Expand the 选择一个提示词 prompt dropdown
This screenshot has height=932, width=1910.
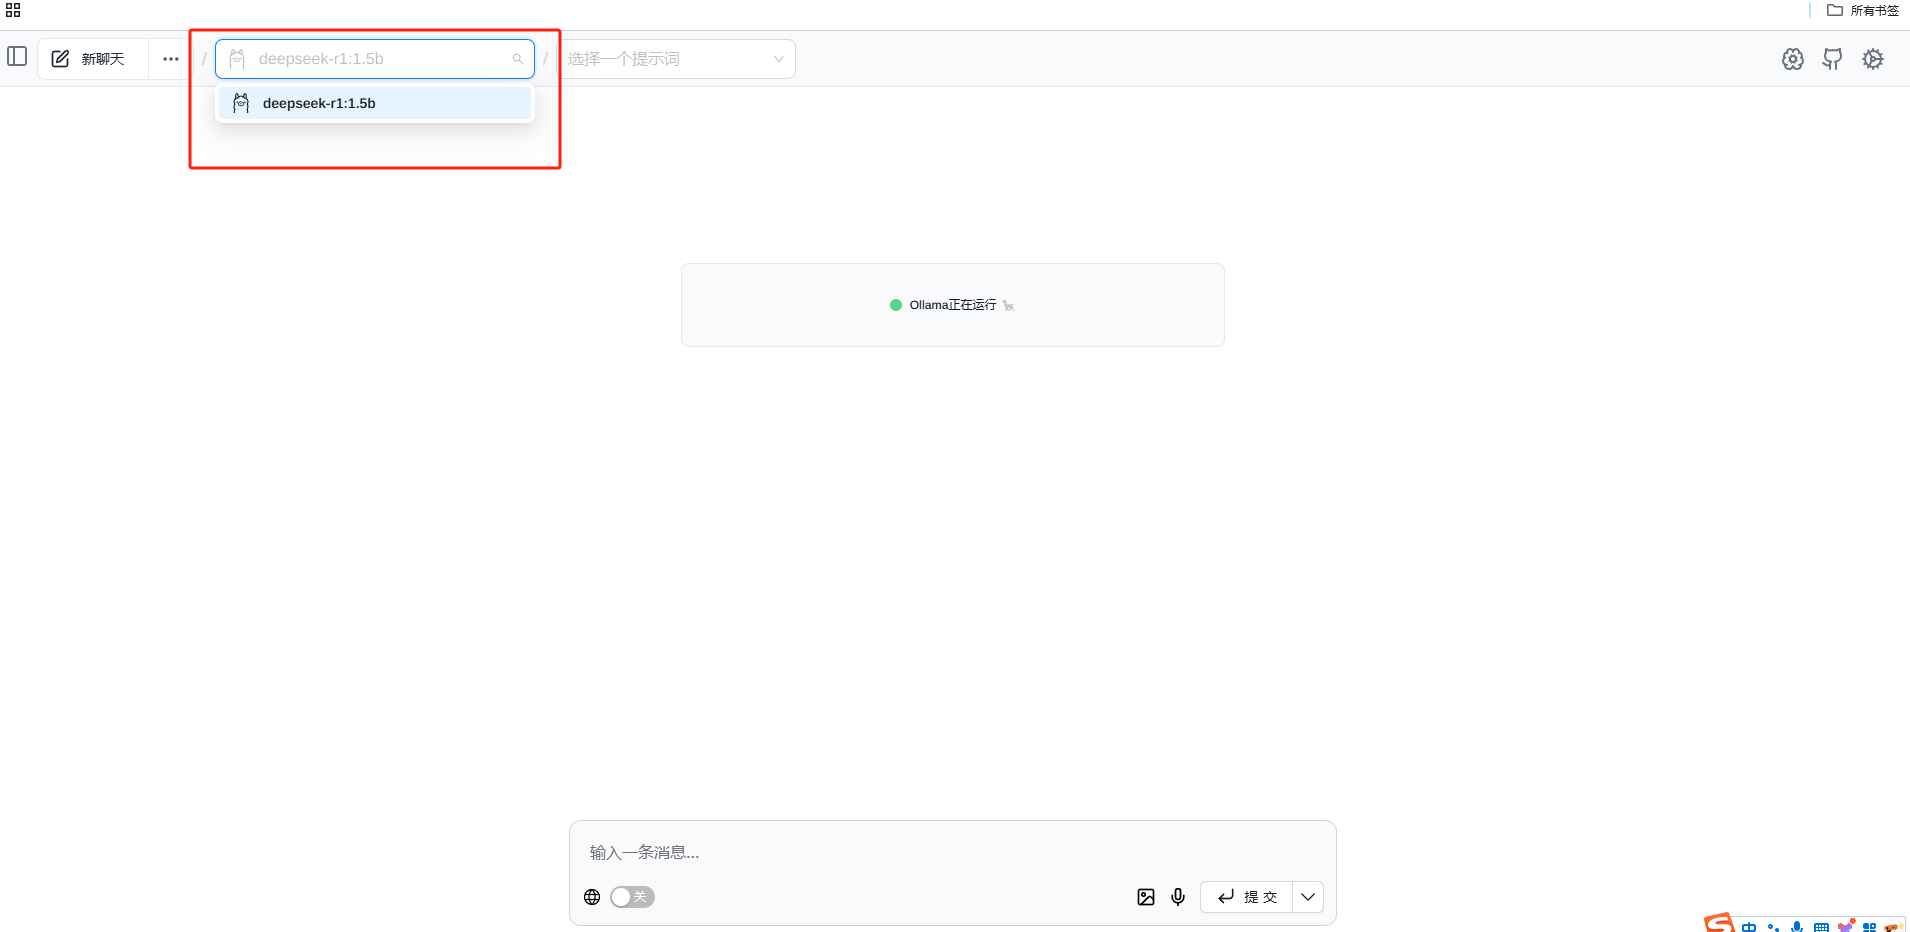pos(676,59)
